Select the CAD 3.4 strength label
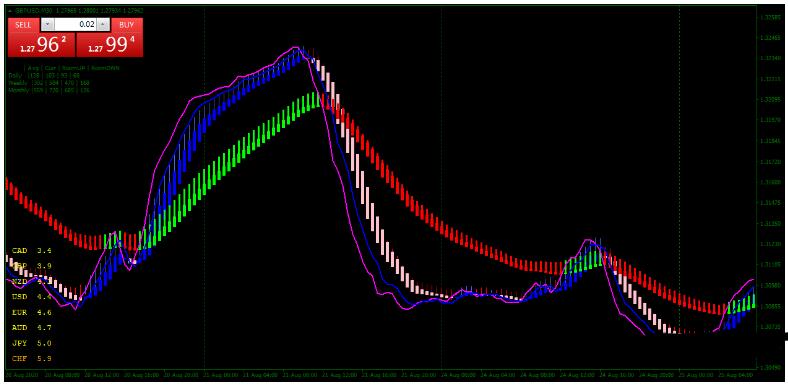Viewport: 788px width, 388px height. tap(31, 250)
